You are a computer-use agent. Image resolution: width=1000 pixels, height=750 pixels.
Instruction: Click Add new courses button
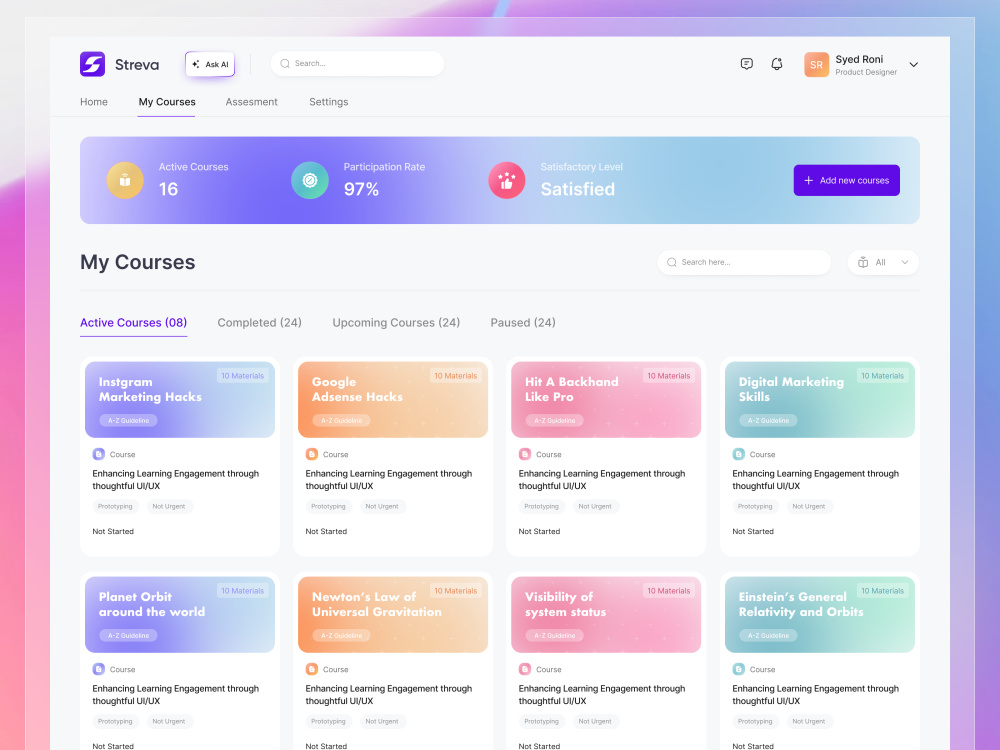point(846,180)
